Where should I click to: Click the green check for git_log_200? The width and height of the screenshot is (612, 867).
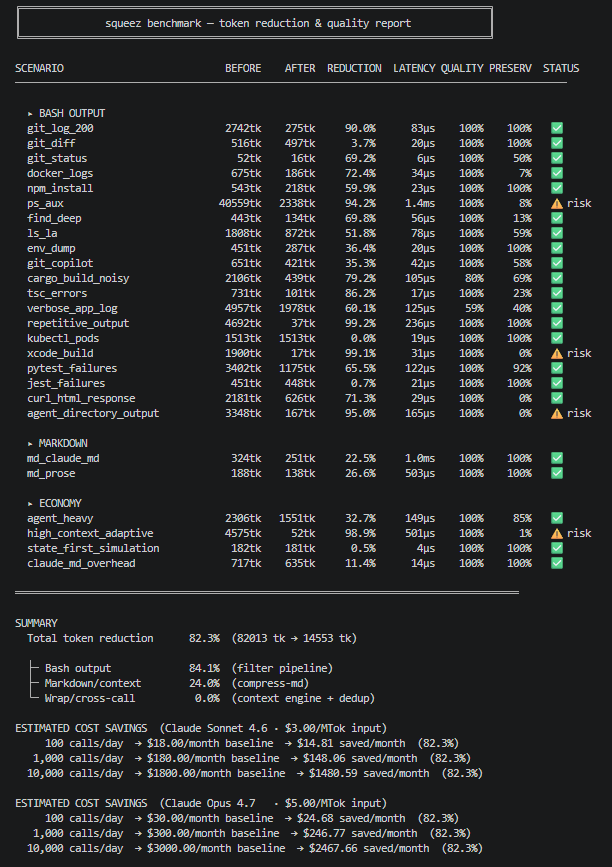click(x=557, y=128)
